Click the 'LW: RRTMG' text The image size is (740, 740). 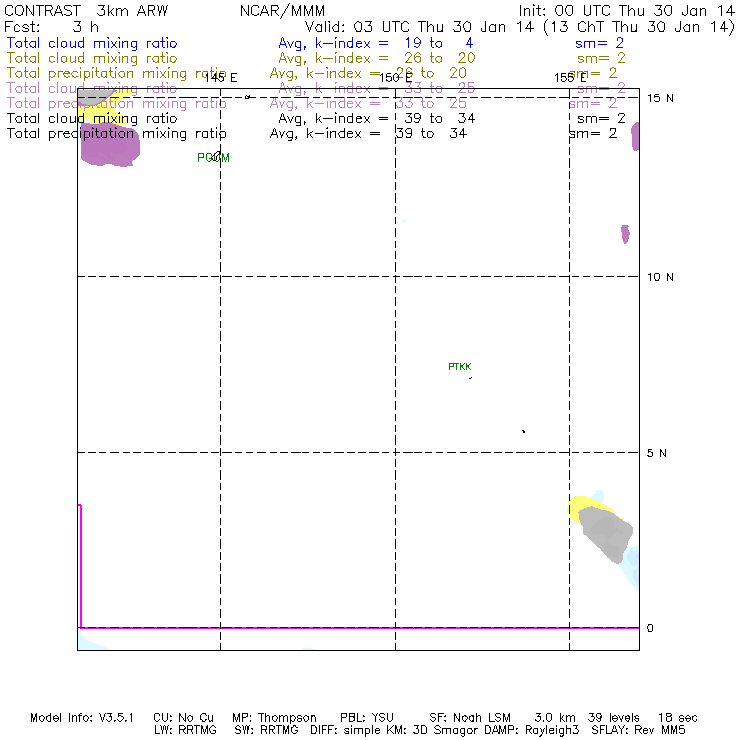point(185,730)
